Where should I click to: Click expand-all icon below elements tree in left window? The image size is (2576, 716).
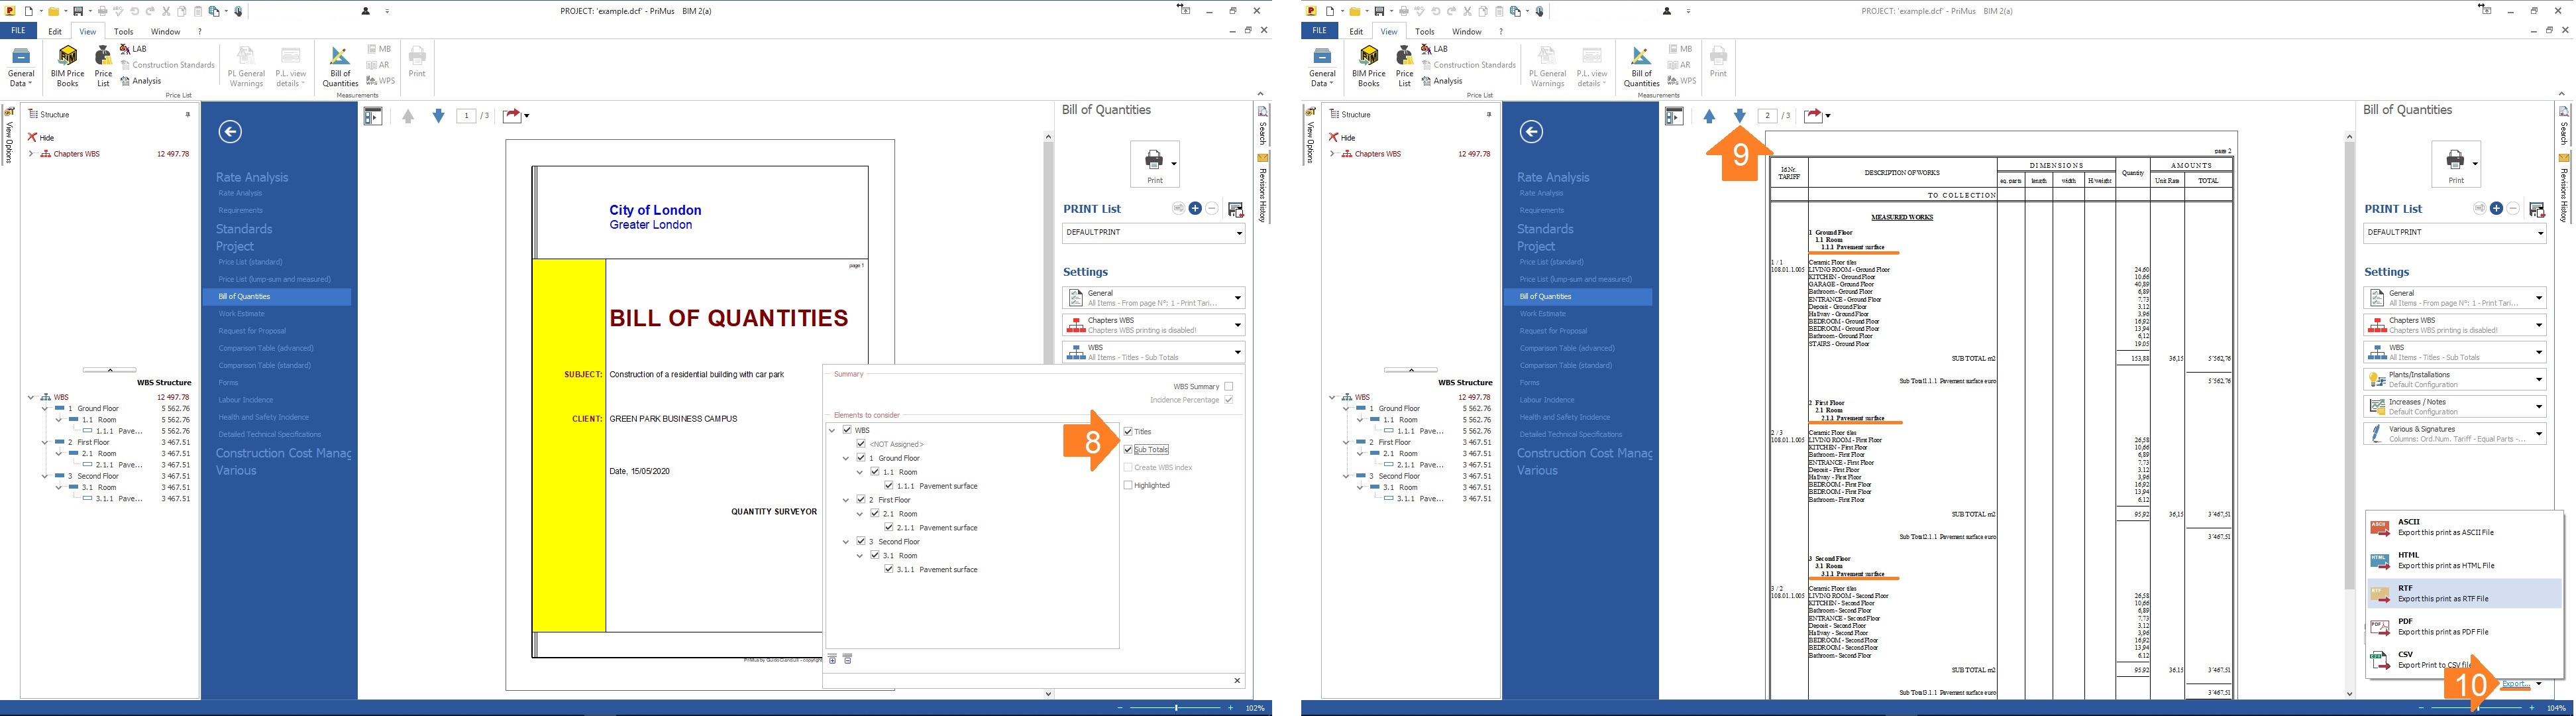832,659
